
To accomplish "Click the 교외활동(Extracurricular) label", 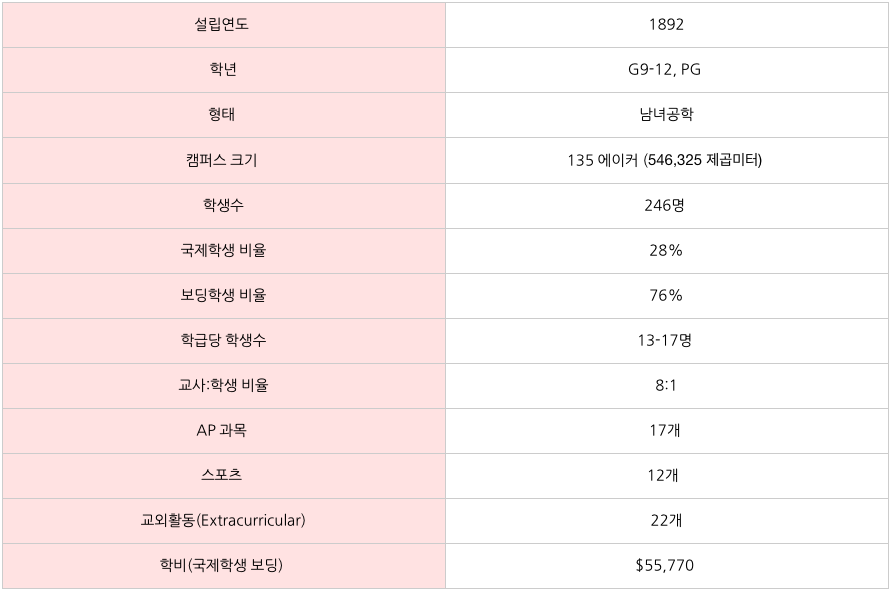I will [x=222, y=520].
